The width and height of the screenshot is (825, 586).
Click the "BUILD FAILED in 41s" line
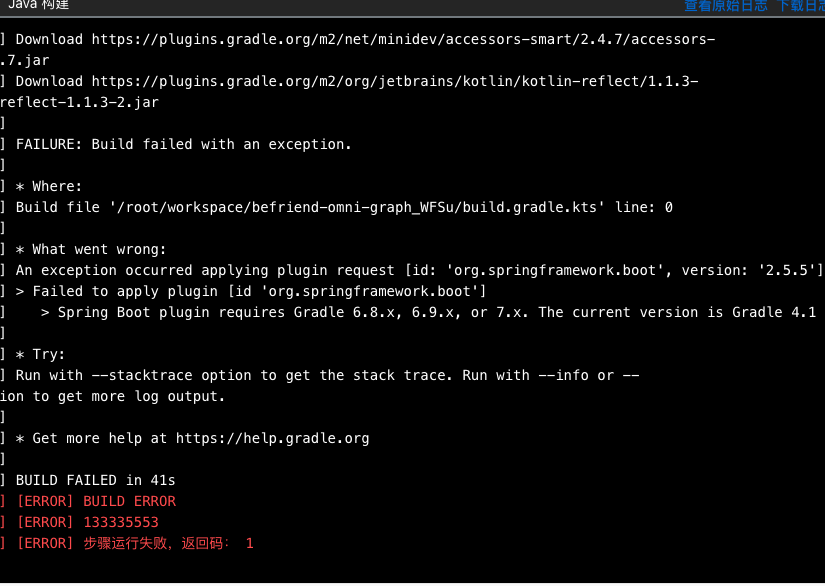tap(96, 480)
